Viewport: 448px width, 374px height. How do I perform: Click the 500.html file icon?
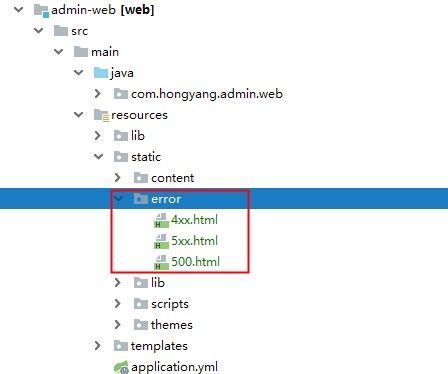pyautogui.click(x=161, y=262)
